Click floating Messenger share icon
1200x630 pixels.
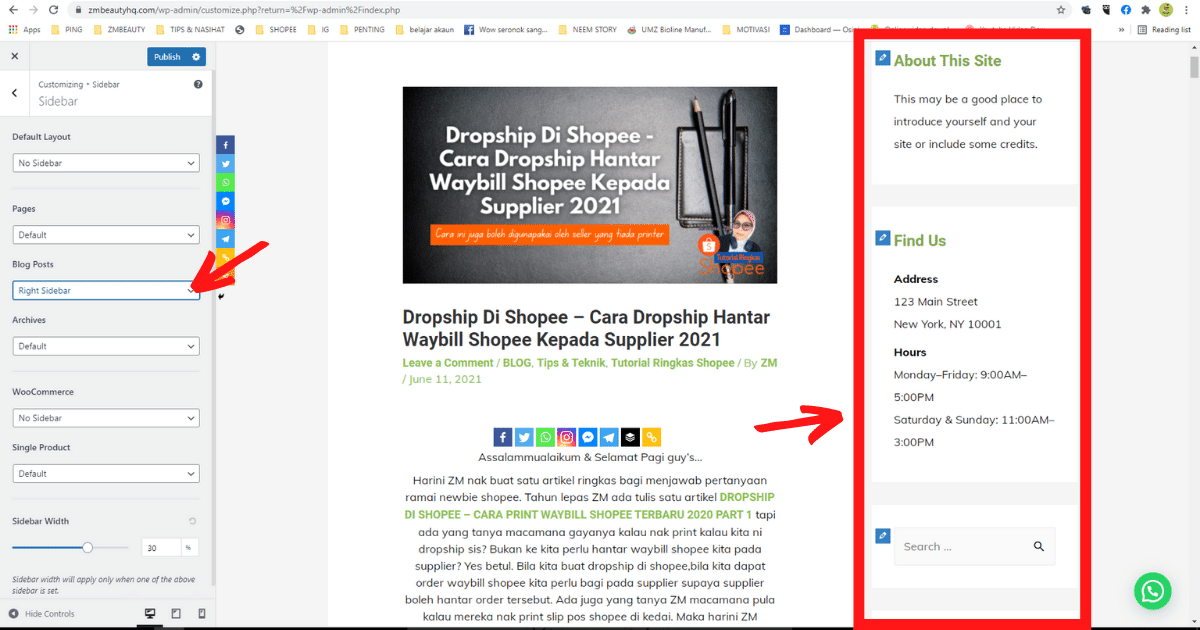226,201
